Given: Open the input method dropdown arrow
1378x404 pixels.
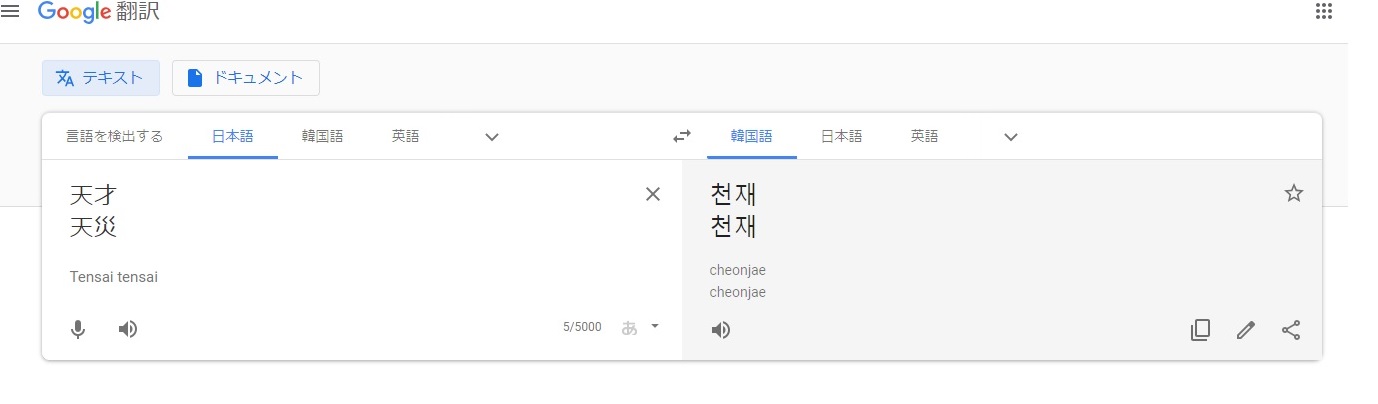Looking at the screenshot, I should [x=655, y=326].
